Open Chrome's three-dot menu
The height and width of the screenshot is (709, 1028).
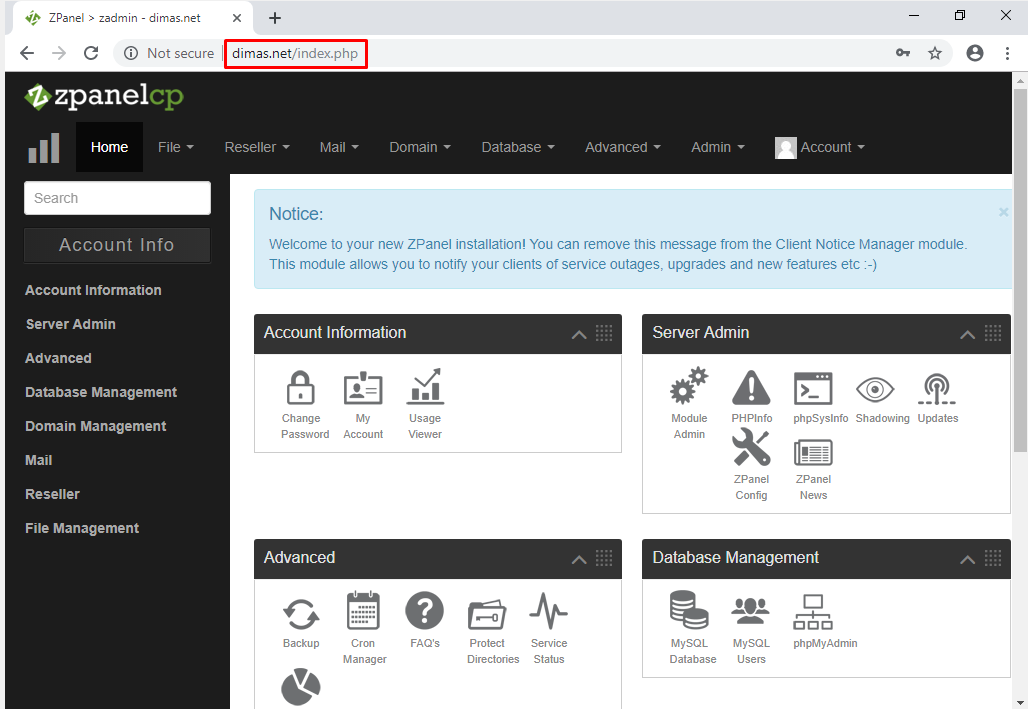(1007, 53)
